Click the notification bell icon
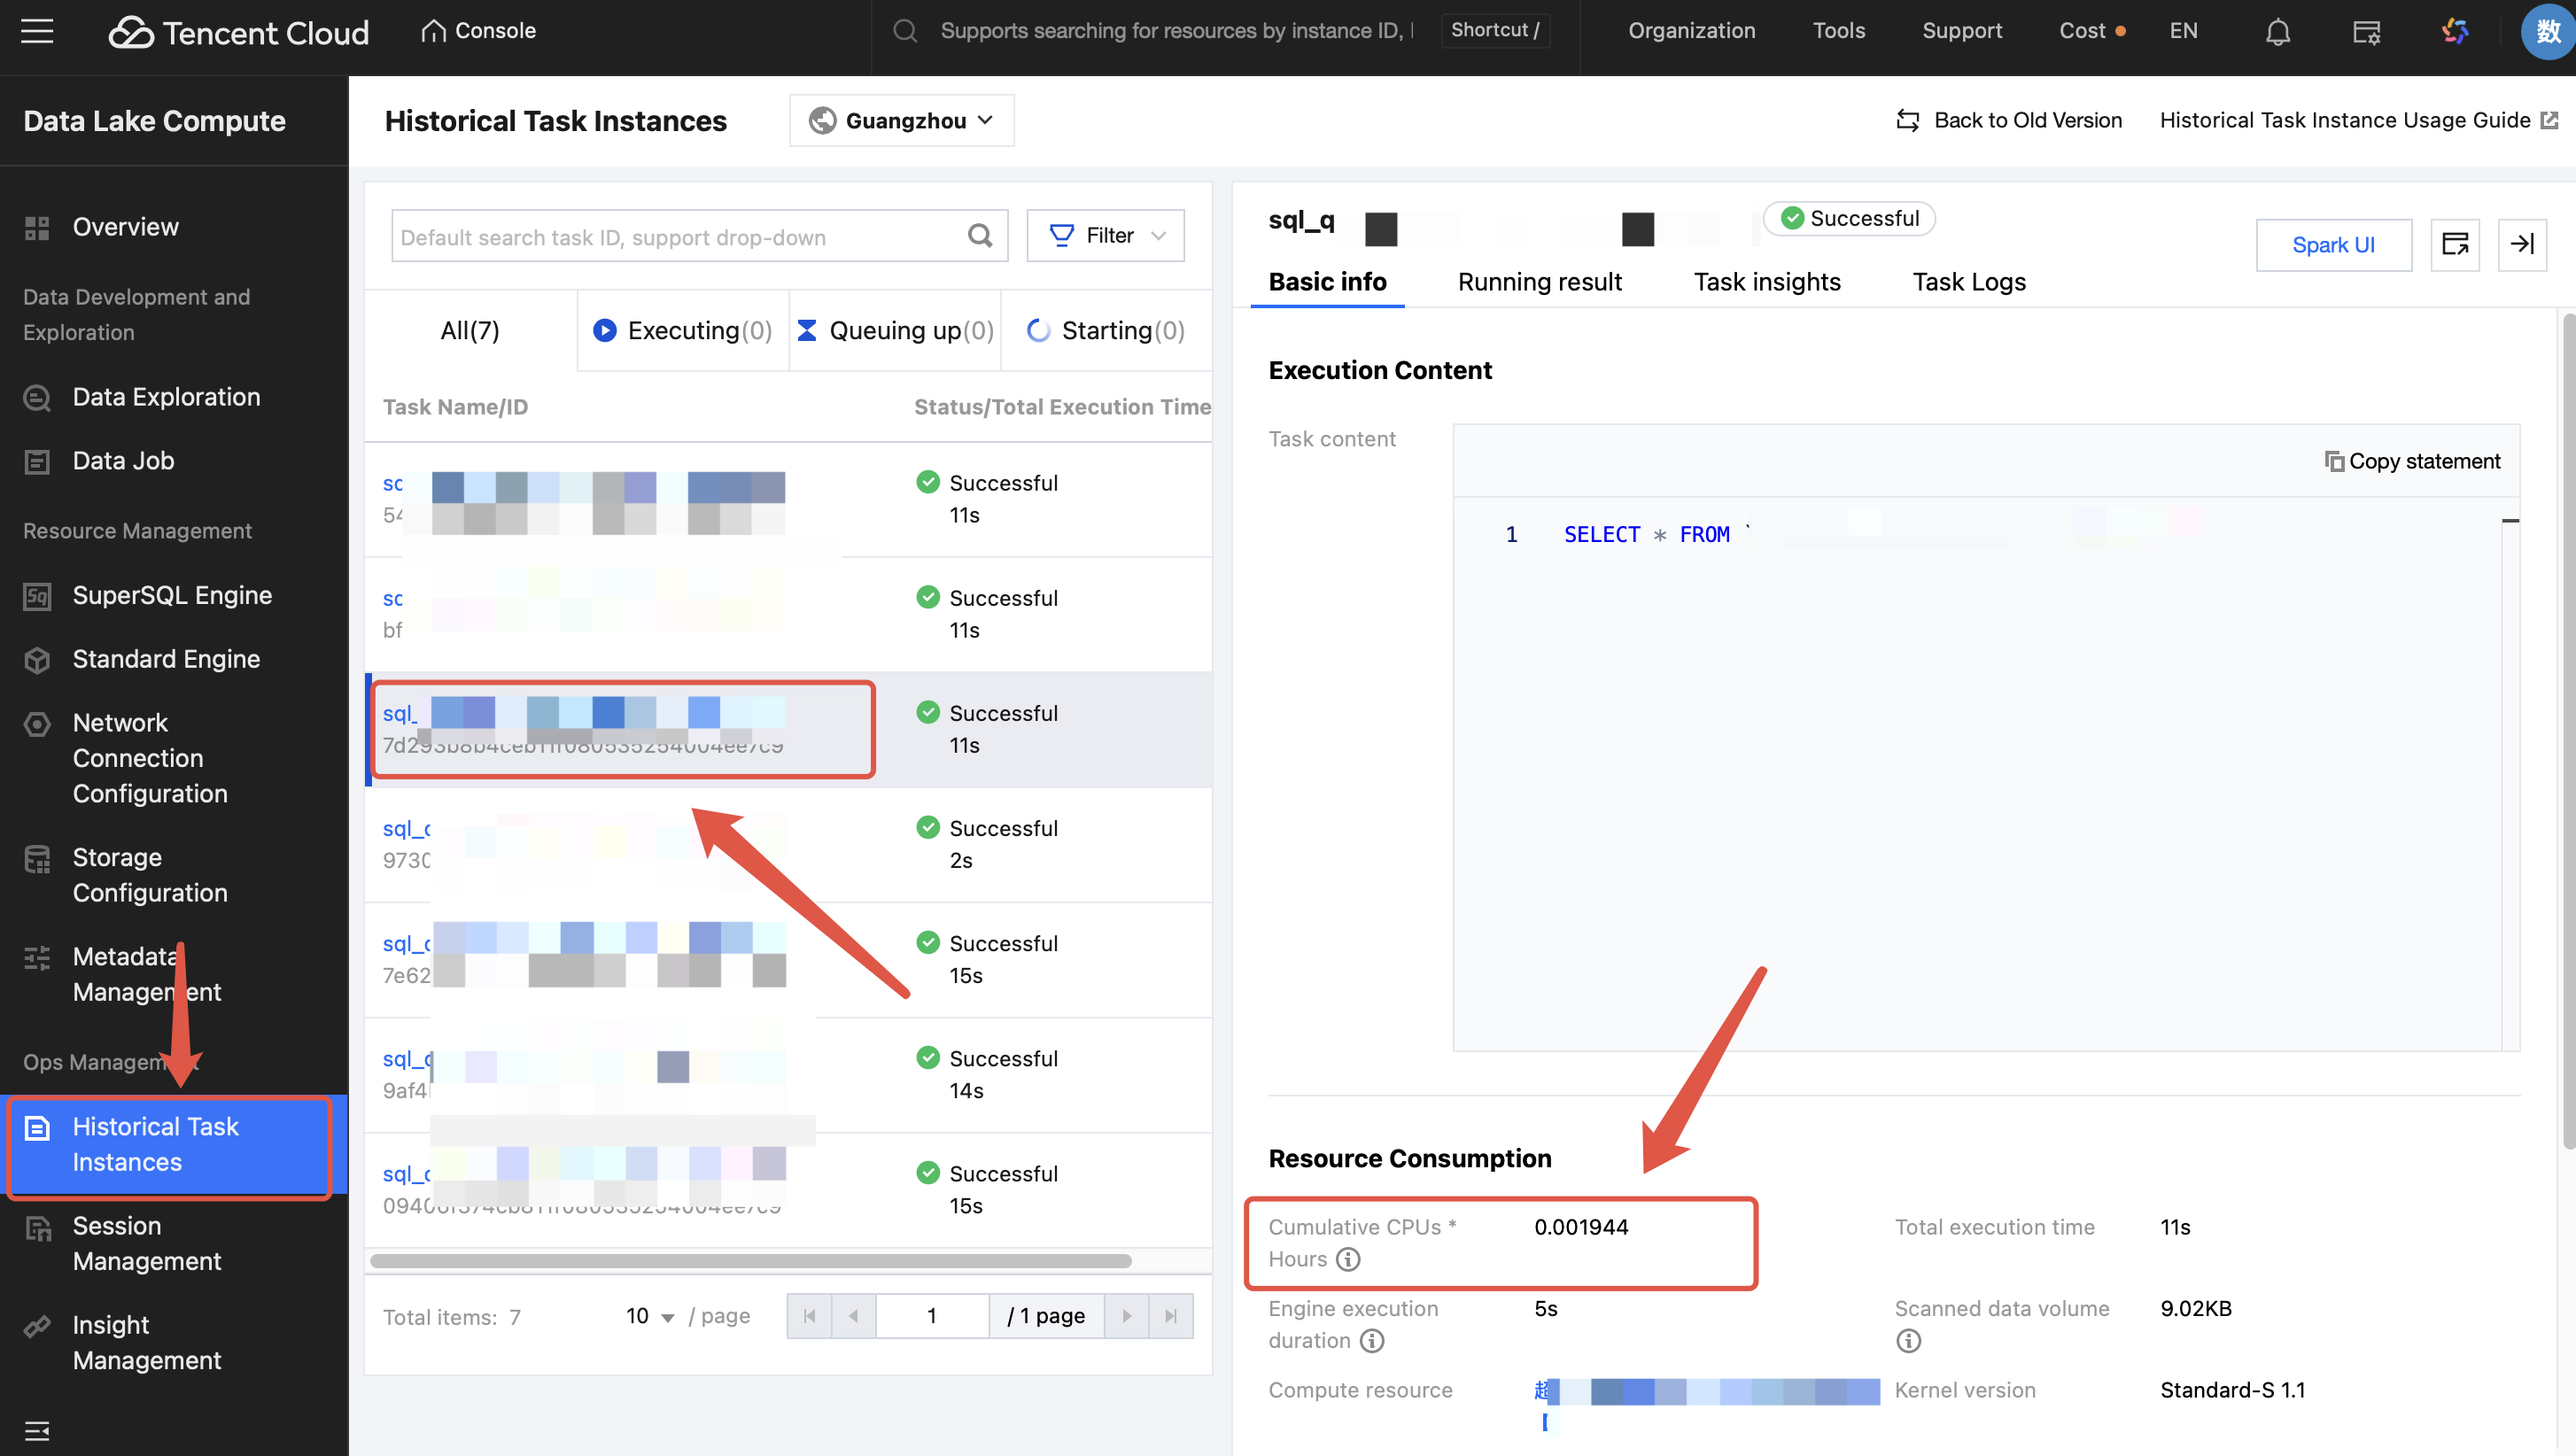The height and width of the screenshot is (1456, 2576). coord(2277,32)
